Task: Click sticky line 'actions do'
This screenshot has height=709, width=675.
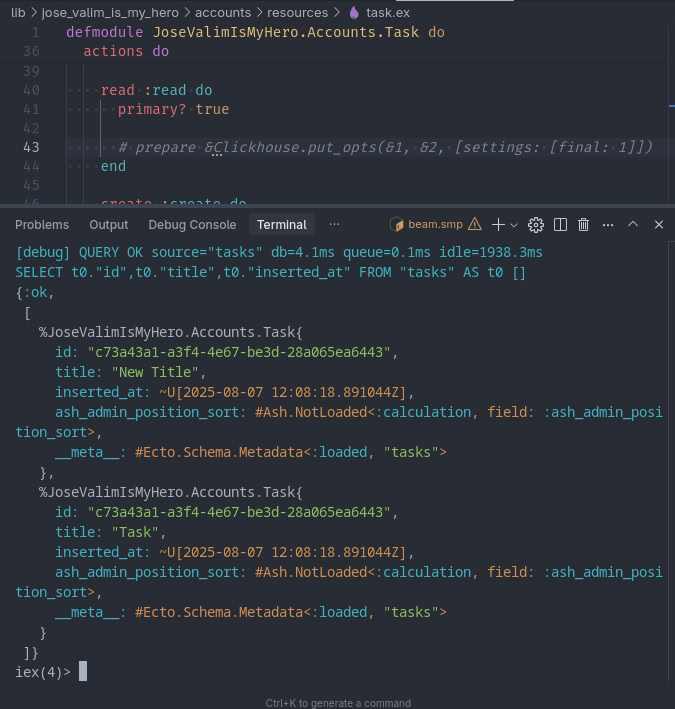Action: [126, 51]
